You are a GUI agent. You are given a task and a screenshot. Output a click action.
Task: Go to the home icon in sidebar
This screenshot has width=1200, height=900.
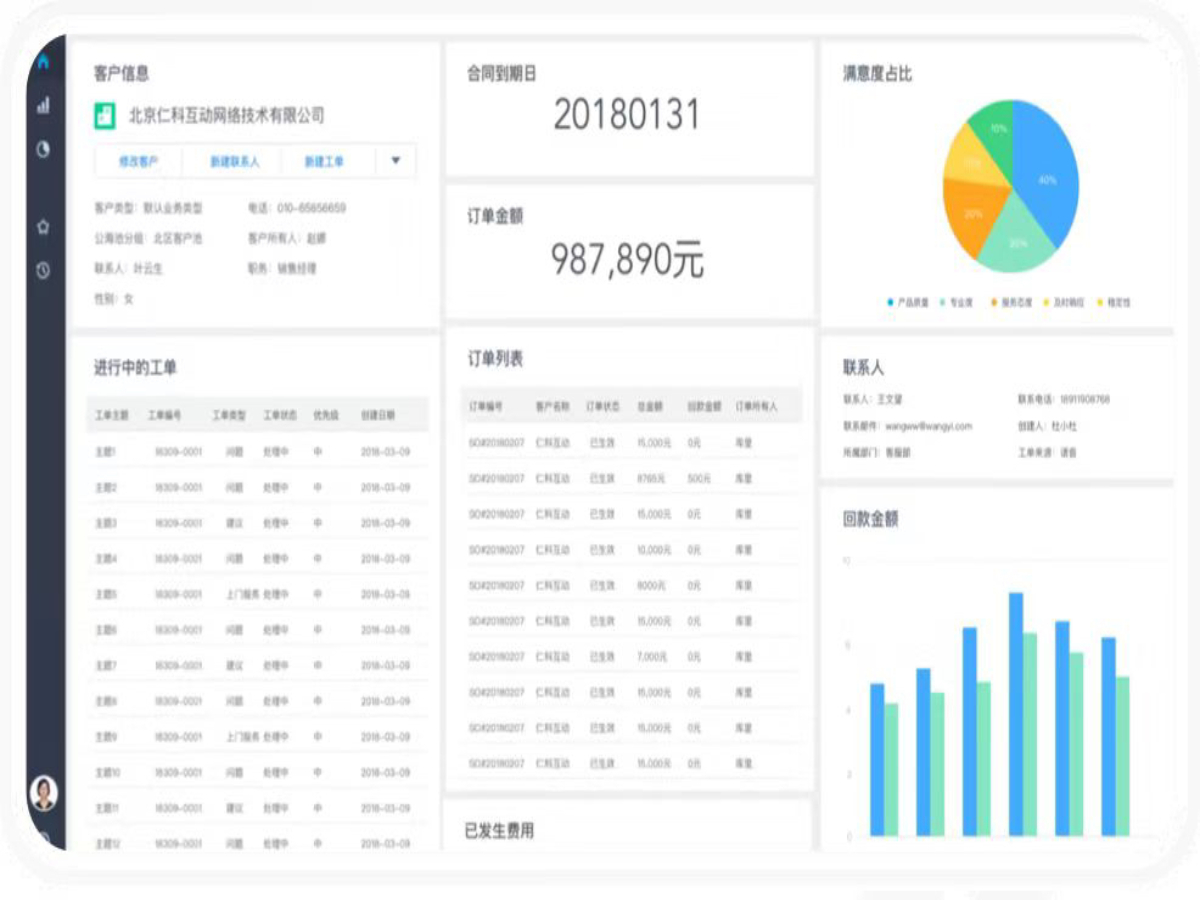coord(43,62)
